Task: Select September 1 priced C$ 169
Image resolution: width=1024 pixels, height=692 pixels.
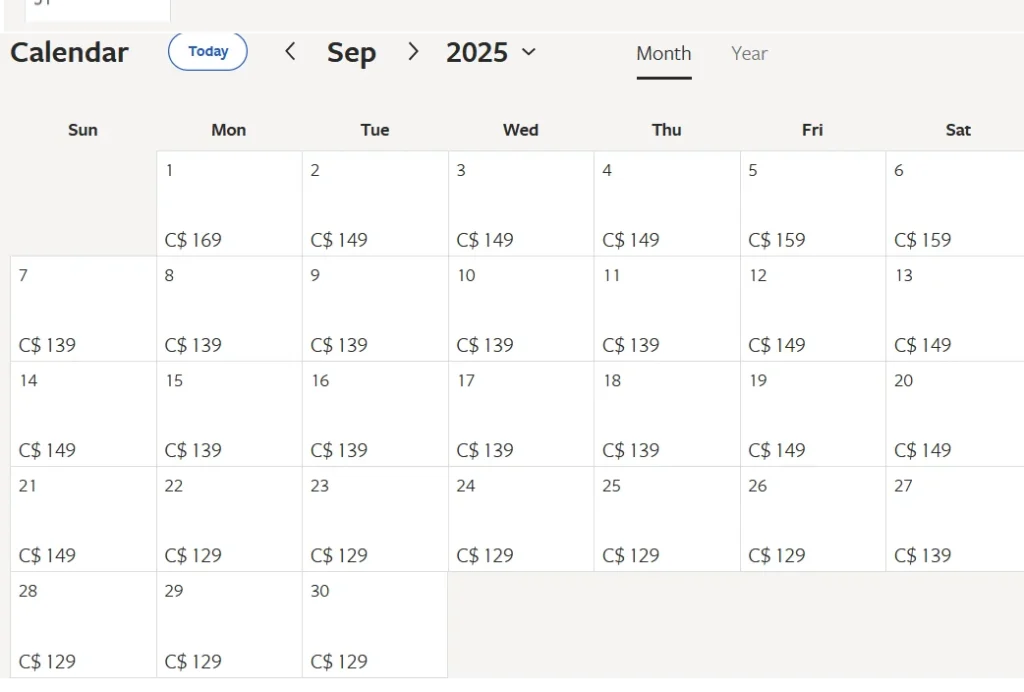Action: [229, 204]
